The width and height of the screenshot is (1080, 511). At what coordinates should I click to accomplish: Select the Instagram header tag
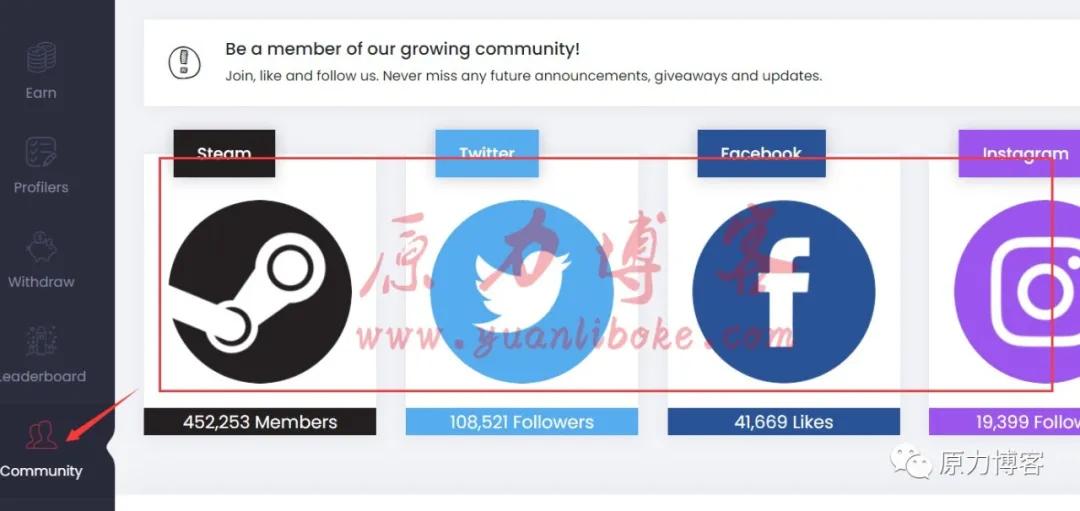tap(1019, 153)
